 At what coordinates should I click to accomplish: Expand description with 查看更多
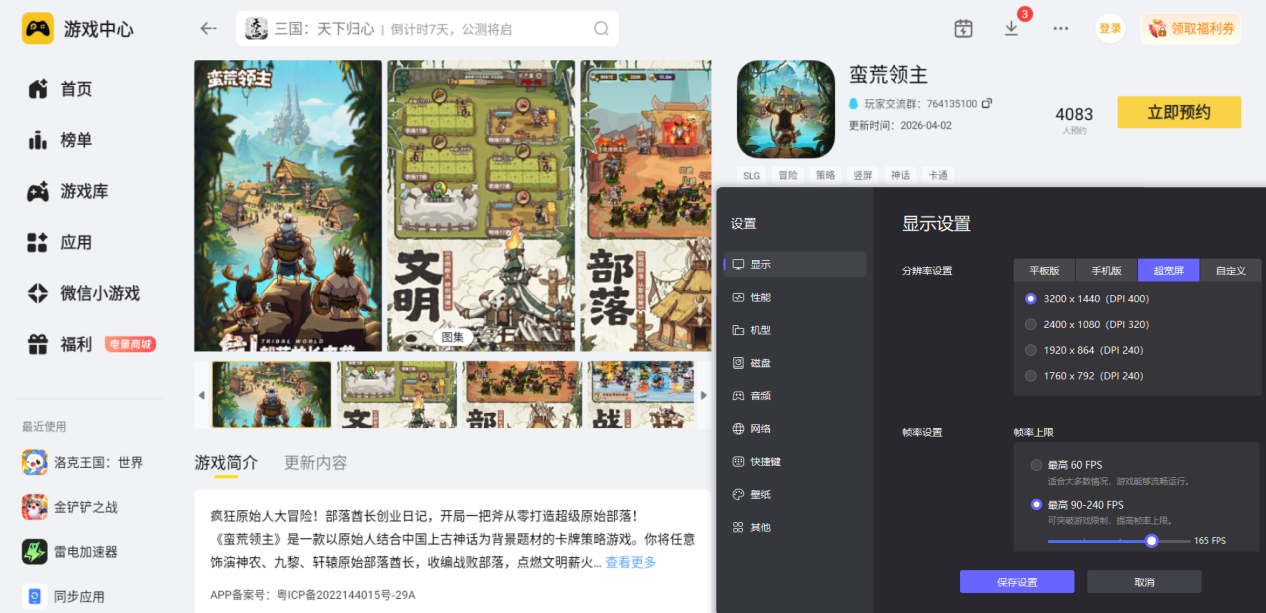click(x=631, y=562)
